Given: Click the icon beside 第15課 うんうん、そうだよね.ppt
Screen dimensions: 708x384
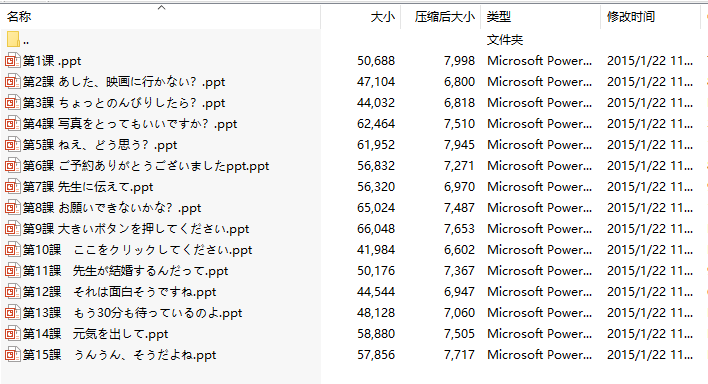Looking at the screenshot, I should point(13,355).
